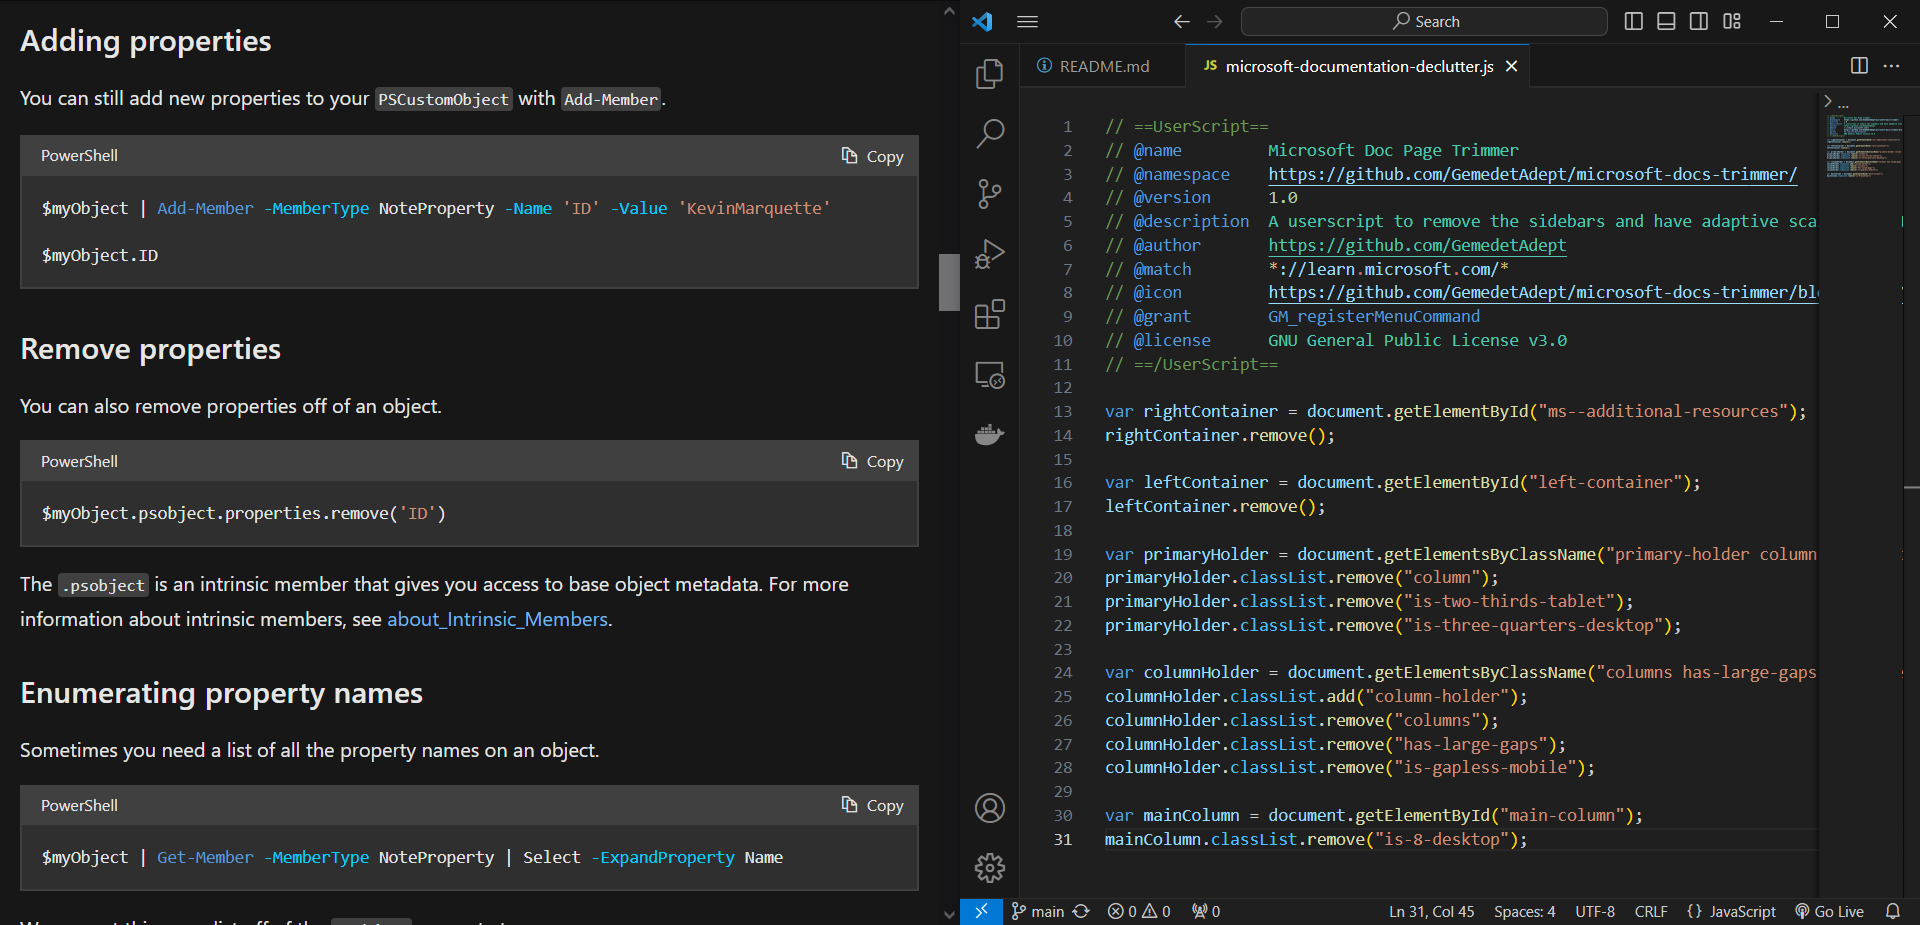Viewport: 1920px width, 925px height.
Task: Open the Remote Explorer view
Action: point(989,375)
